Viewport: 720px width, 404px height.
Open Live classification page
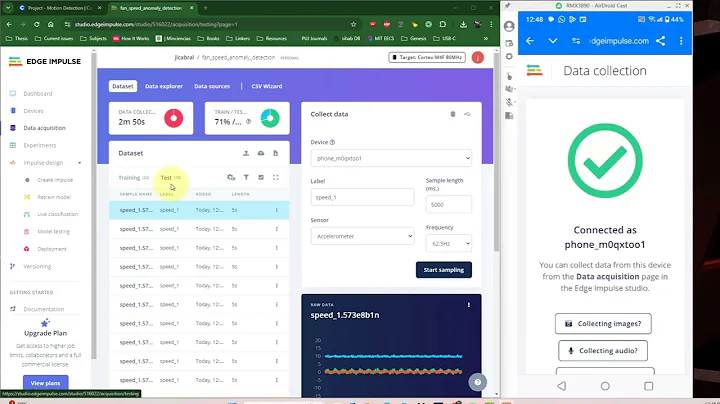(x=57, y=214)
